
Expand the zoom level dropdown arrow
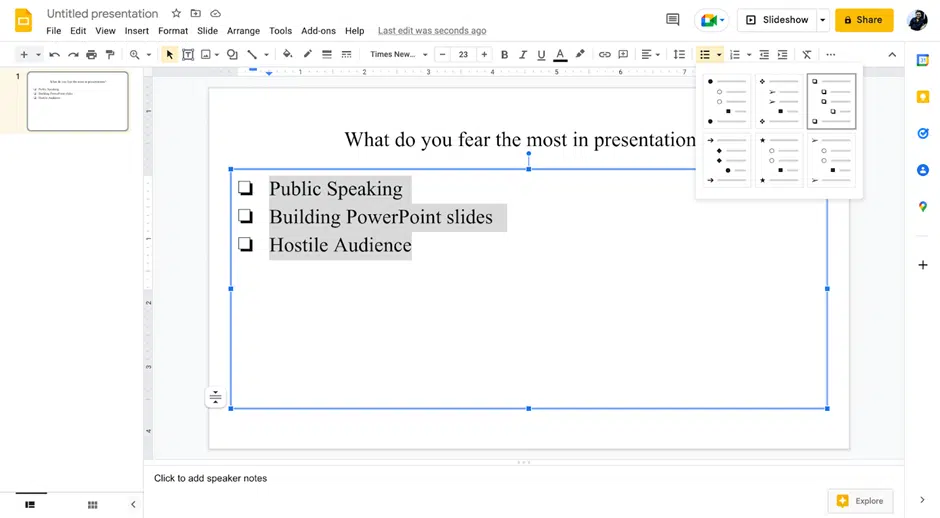(x=149, y=55)
